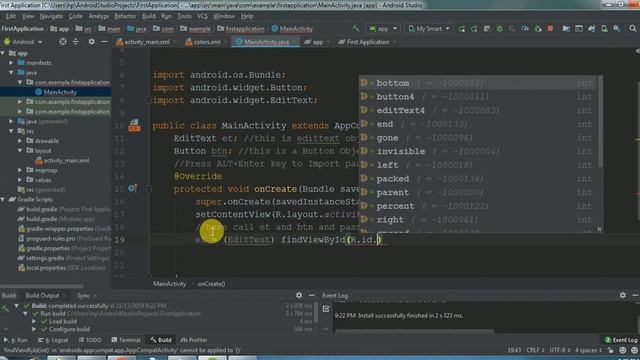The height and width of the screenshot is (360, 640).
Task: Open the Code menu
Action: tap(76, 16)
